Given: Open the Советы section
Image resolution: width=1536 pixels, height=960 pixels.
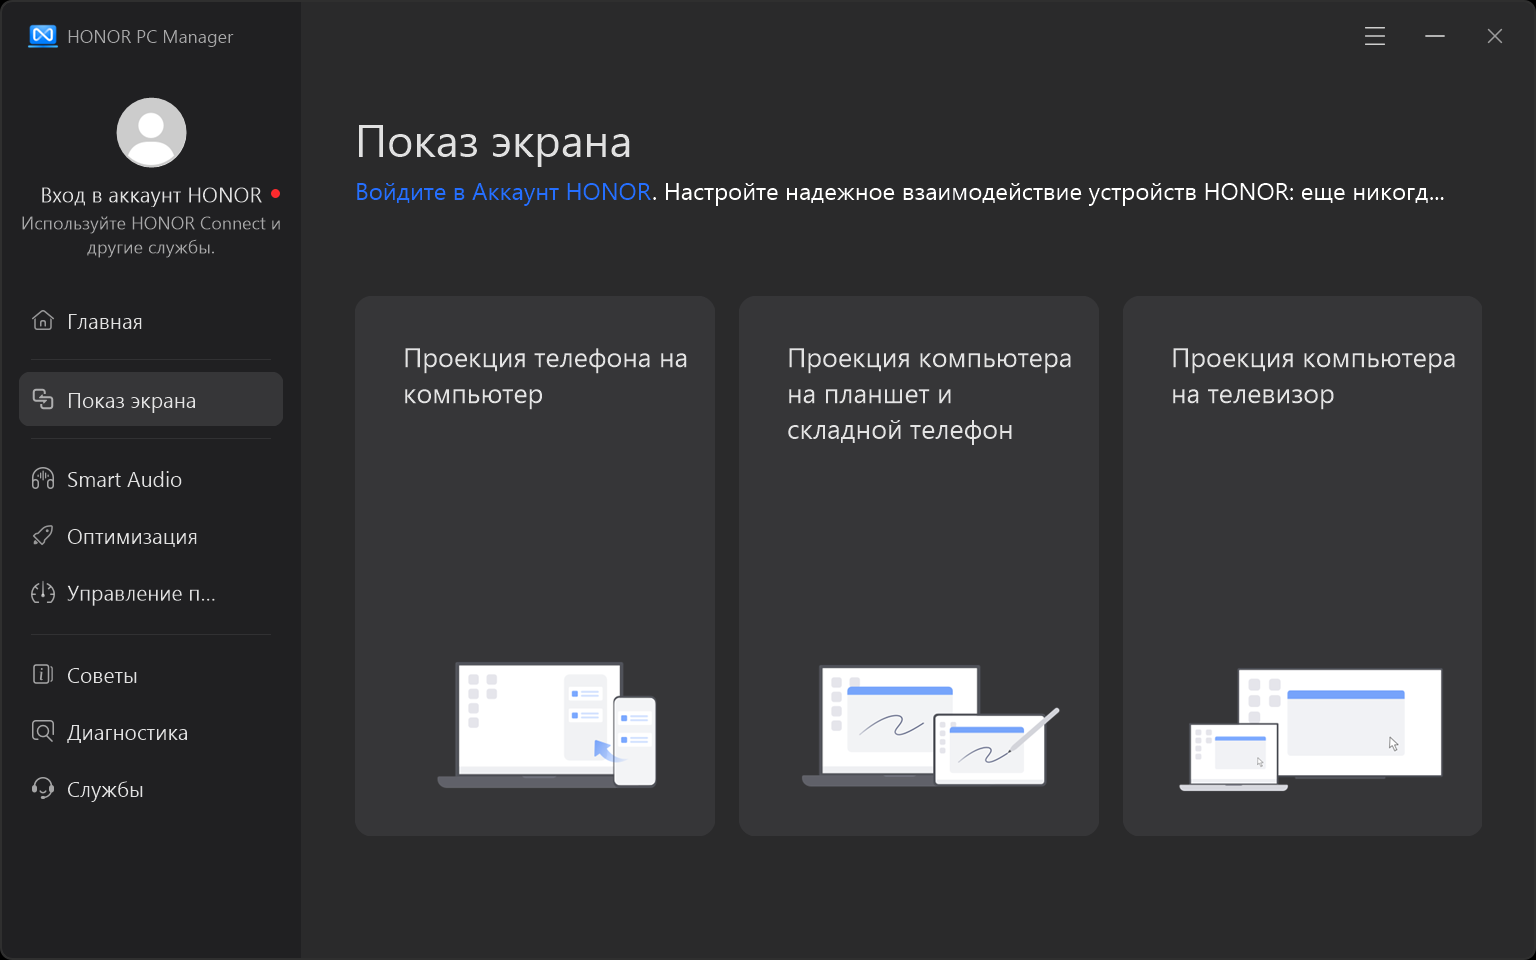Looking at the screenshot, I should click(151, 675).
